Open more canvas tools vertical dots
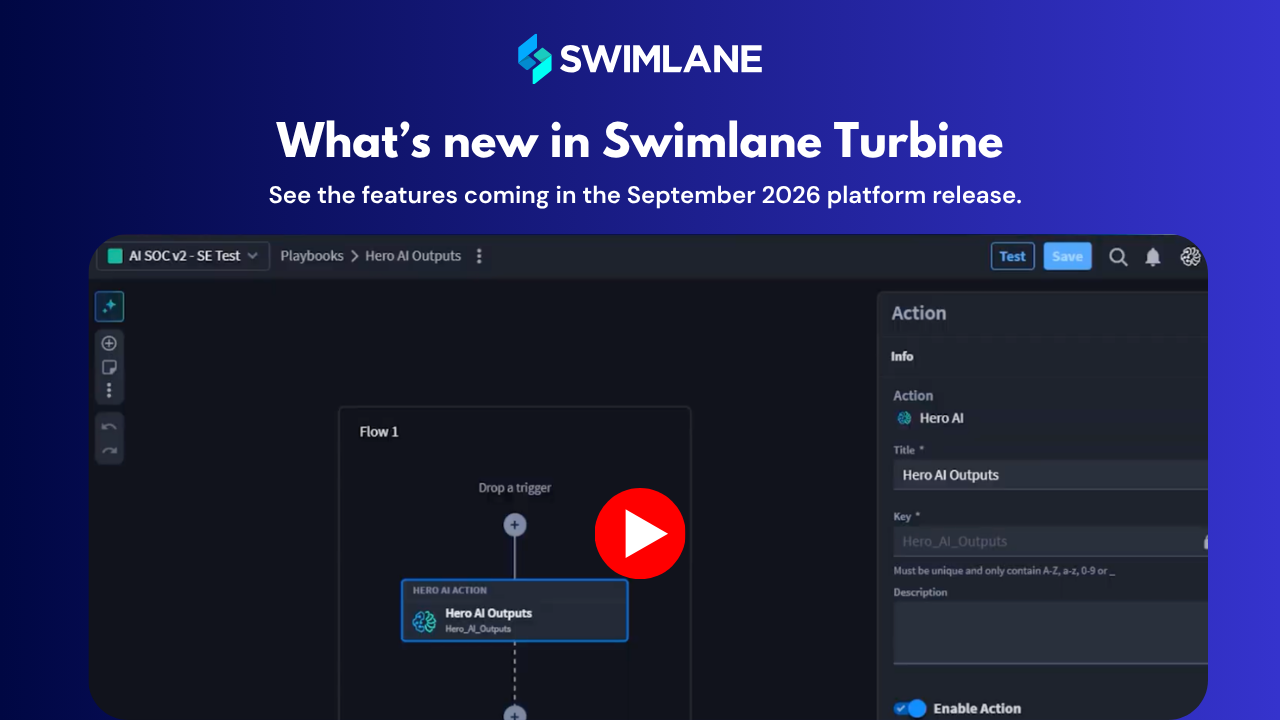The height and width of the screenshot is (720, 1280). click(x=109, y=390)
